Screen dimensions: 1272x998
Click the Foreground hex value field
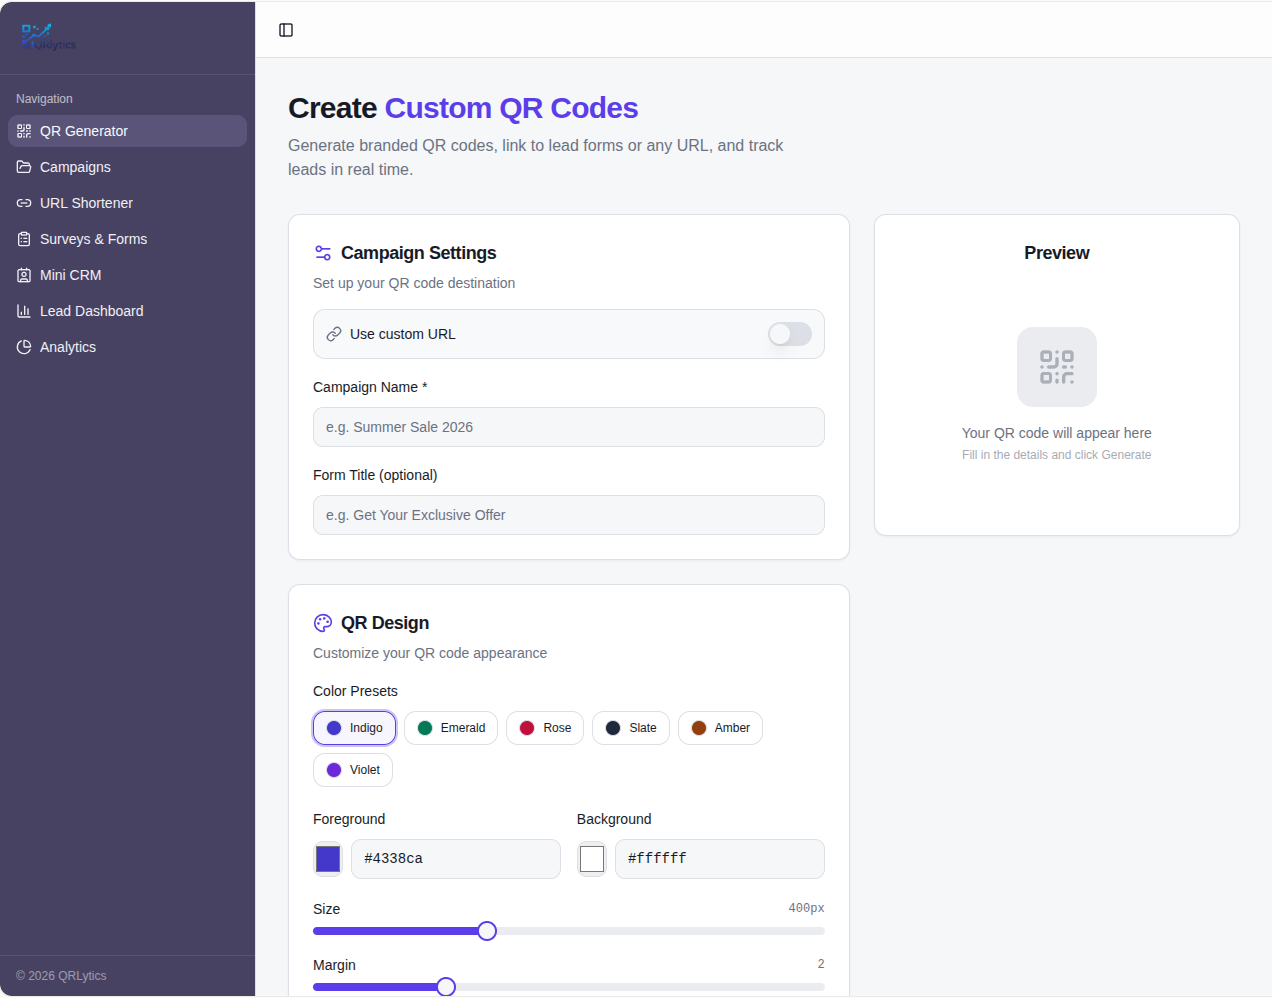456,859
